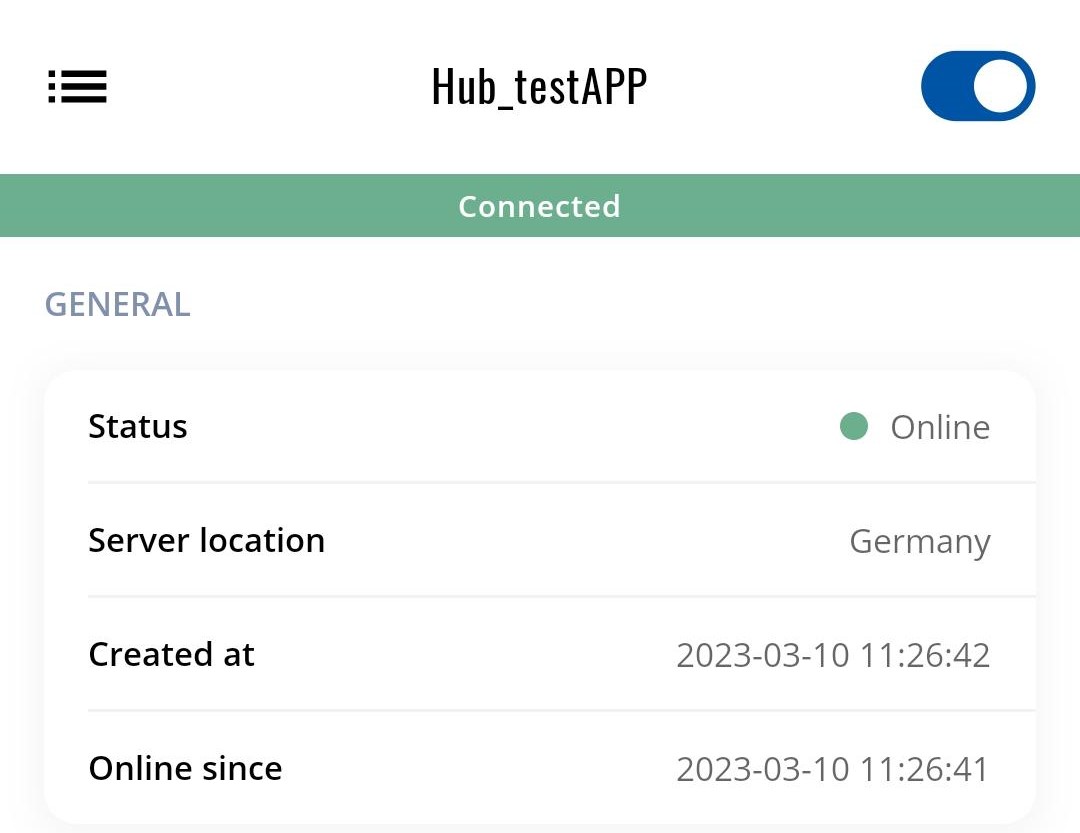Select the GENERAL section header
The width and height of the screenshot is (1080, 833).
[118, 304]
